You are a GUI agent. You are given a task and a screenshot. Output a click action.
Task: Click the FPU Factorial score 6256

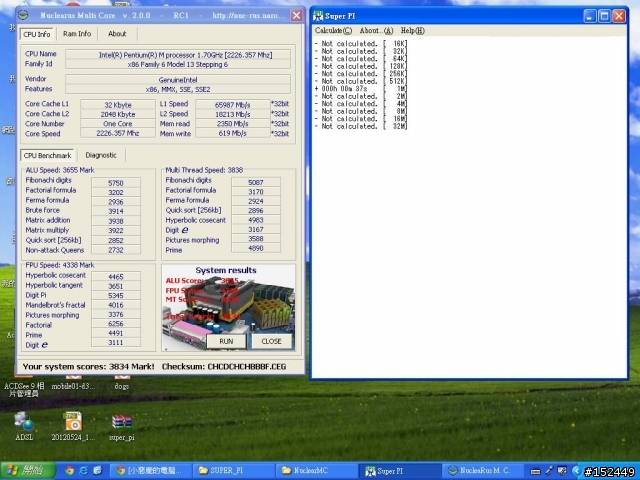pyautogui.click(x=116, y=324)
